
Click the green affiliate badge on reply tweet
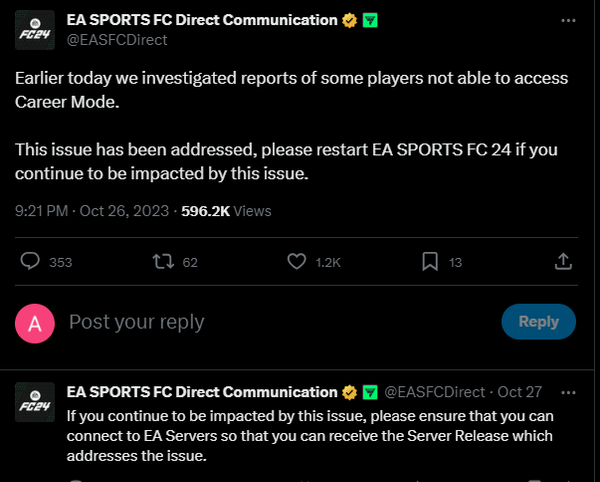point(369,391)
